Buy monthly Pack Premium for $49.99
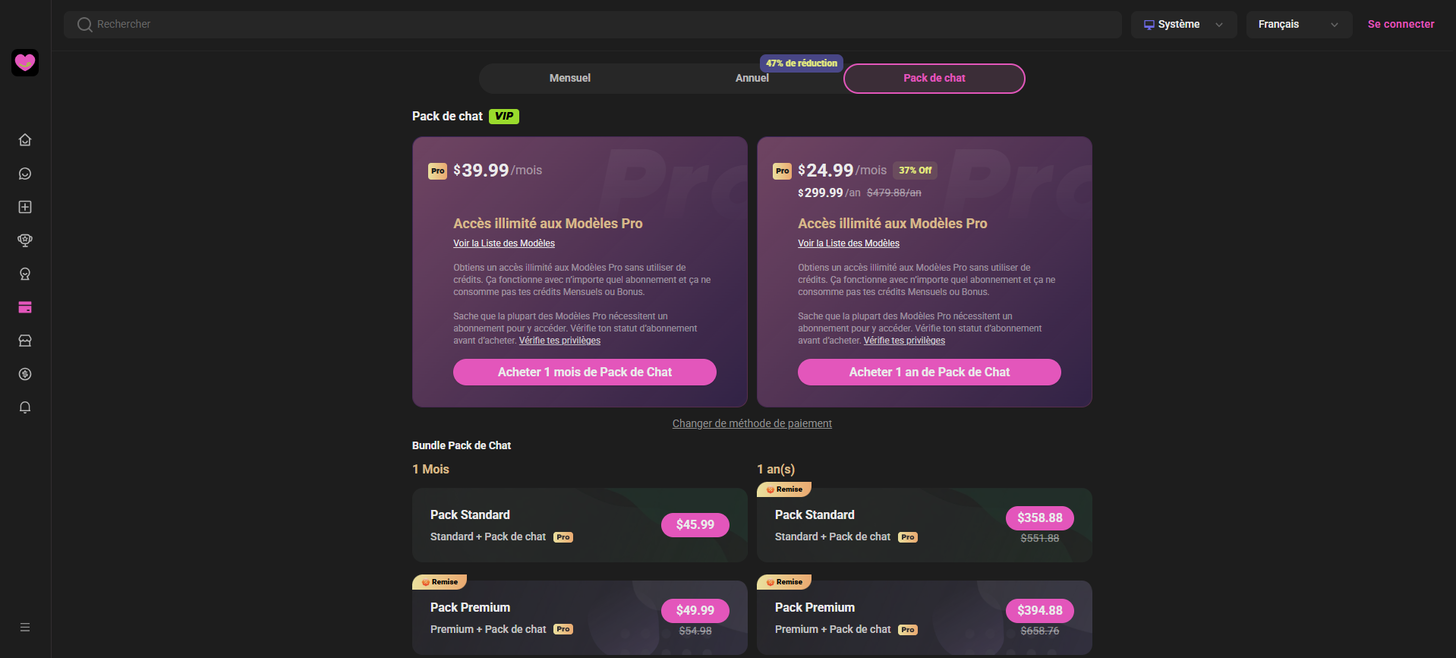The height and width of the screenshot is (658, 1456). pyautogui.click(x=695, y=611)
